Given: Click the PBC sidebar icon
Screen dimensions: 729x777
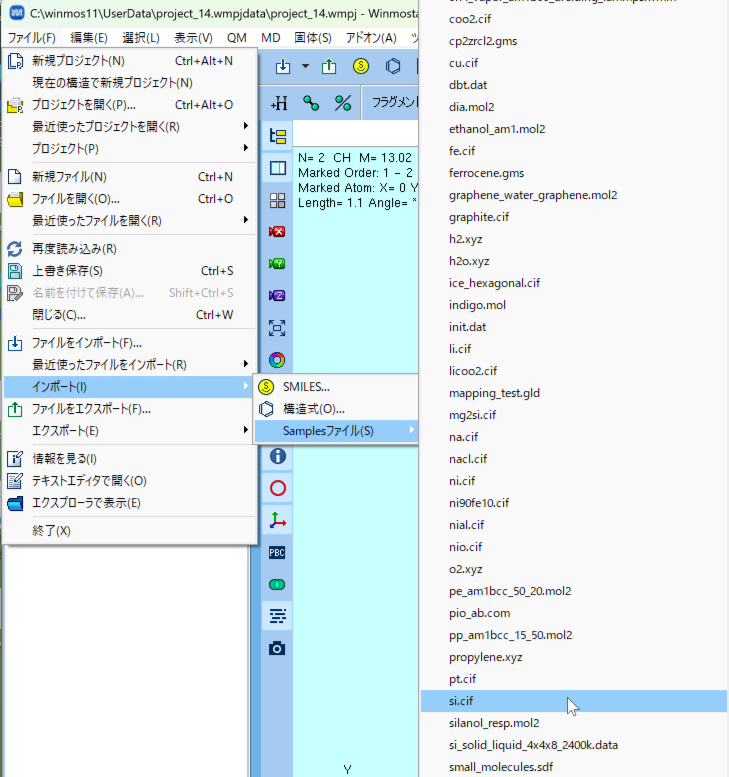Looking at the screenshot, I should coord(278,552).
